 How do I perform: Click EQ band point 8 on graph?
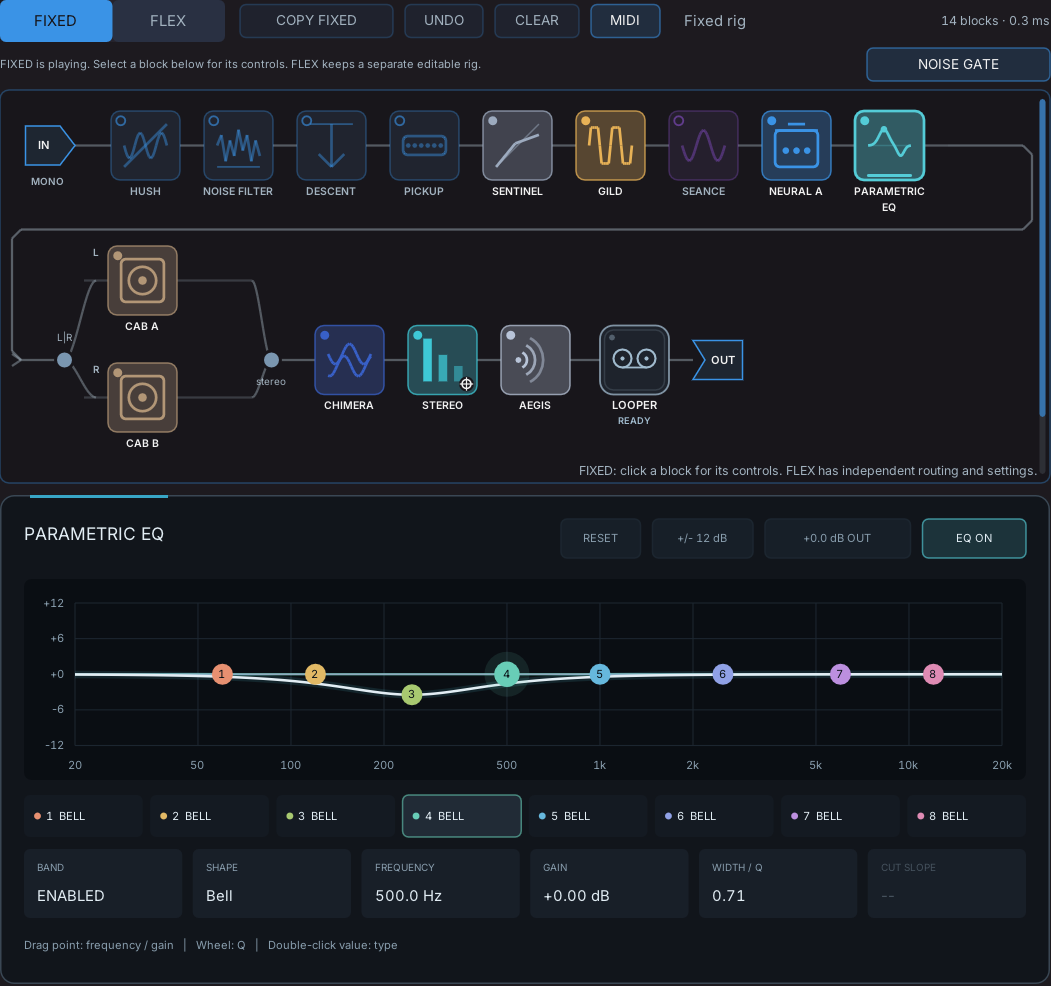point(932,674)
